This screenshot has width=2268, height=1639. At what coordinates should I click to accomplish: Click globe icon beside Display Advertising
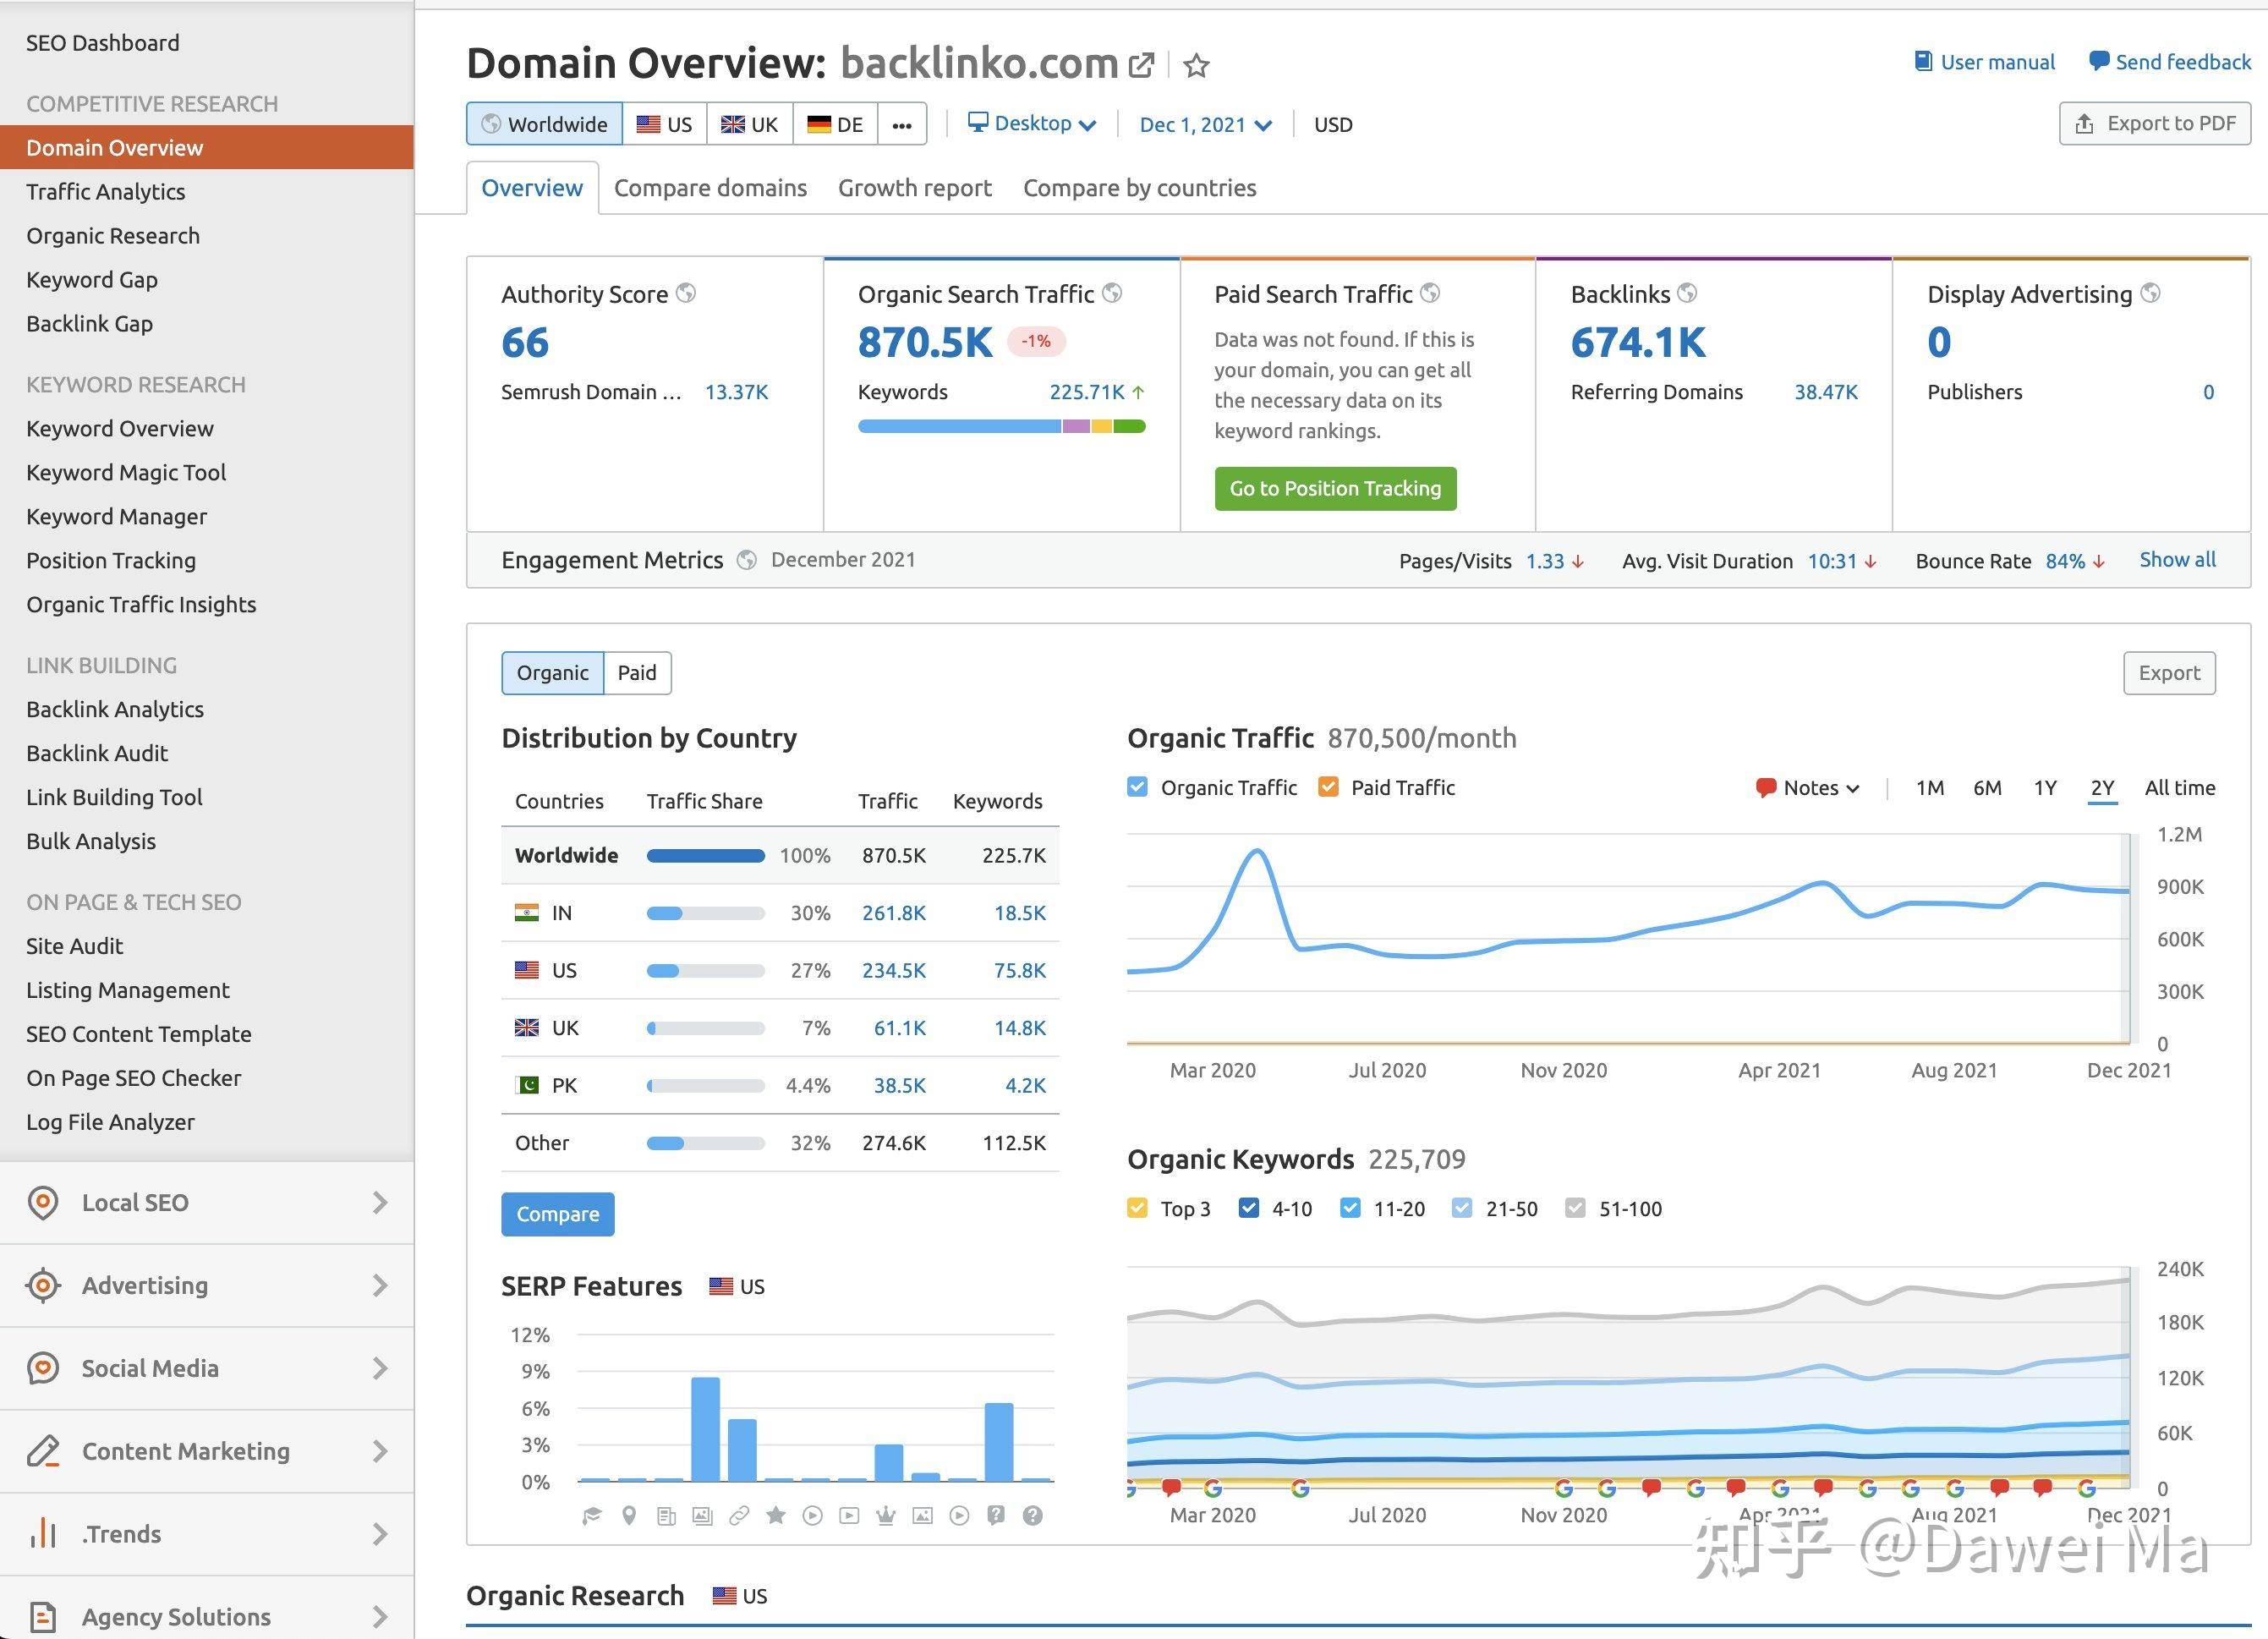click(2150, 292)
